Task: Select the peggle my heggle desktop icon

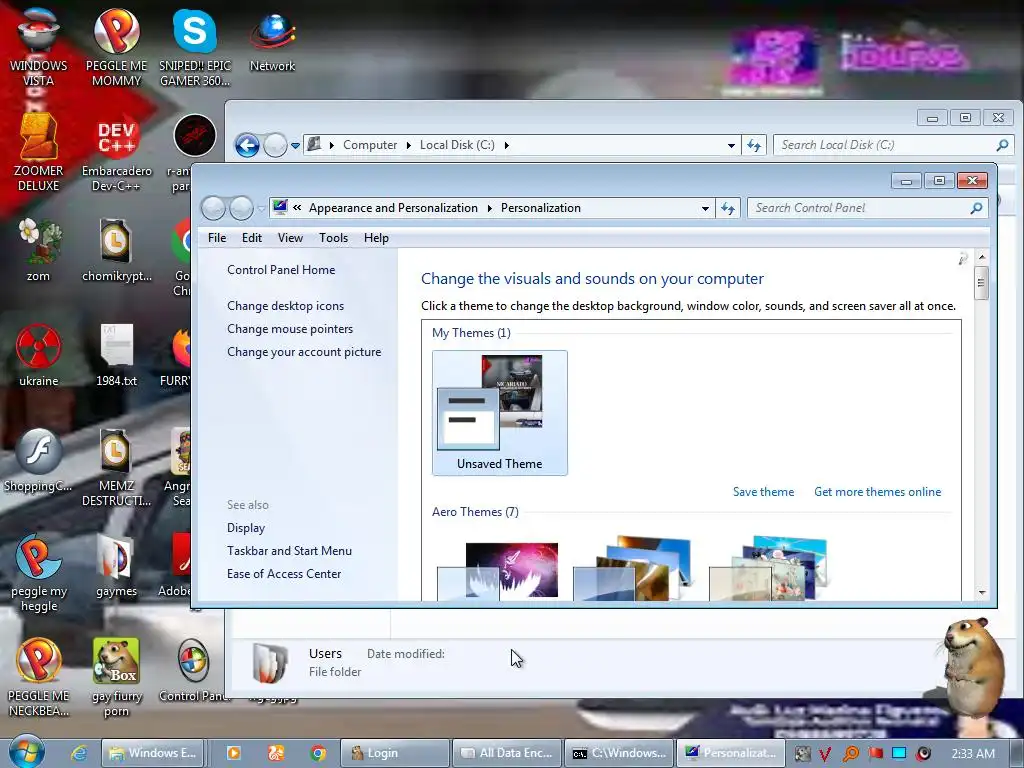Action: point(39,573)
